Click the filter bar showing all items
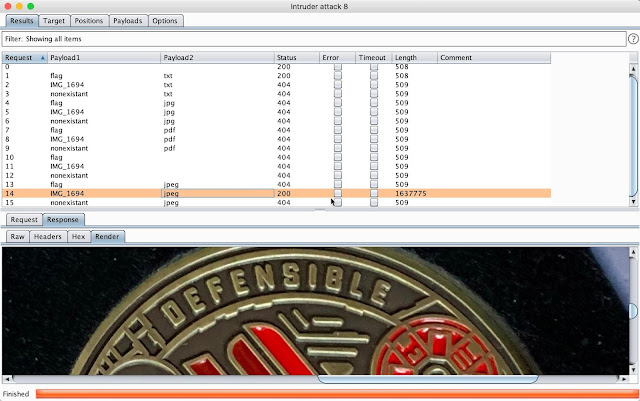 tap(314, 39)
